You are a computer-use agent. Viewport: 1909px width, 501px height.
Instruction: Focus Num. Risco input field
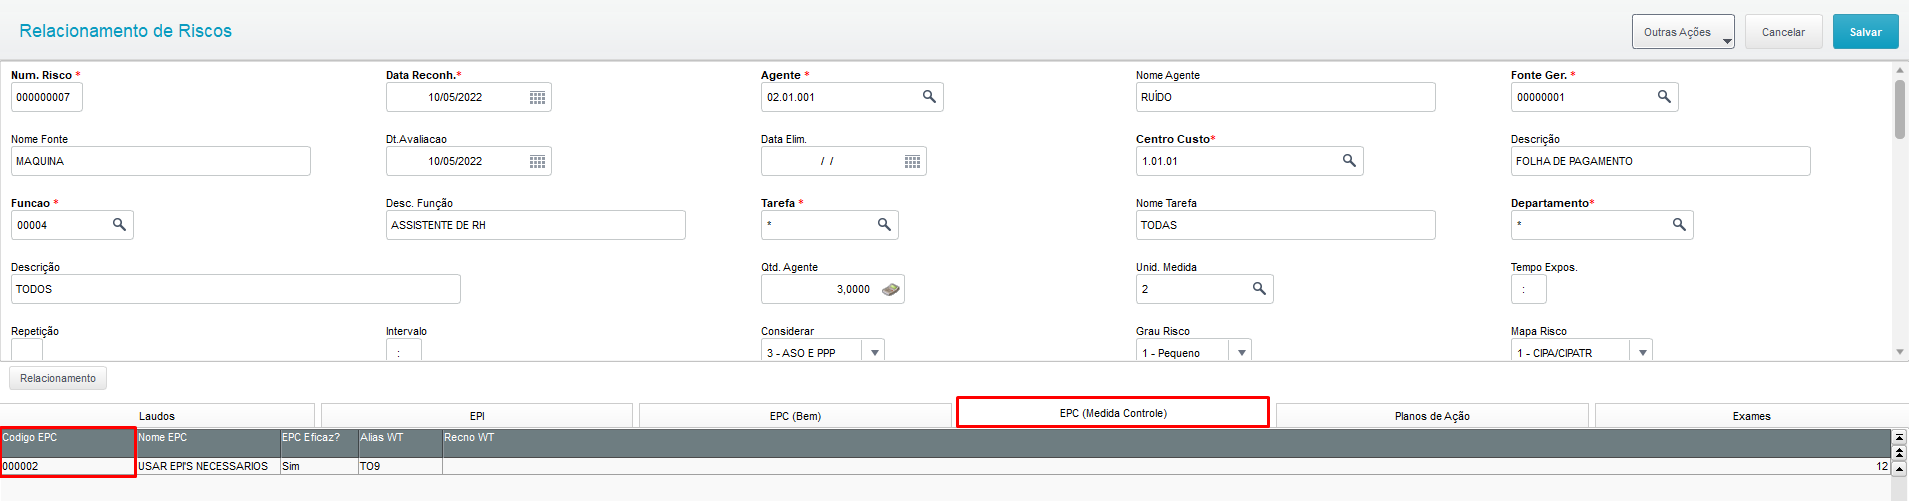[x=47, y=97]
